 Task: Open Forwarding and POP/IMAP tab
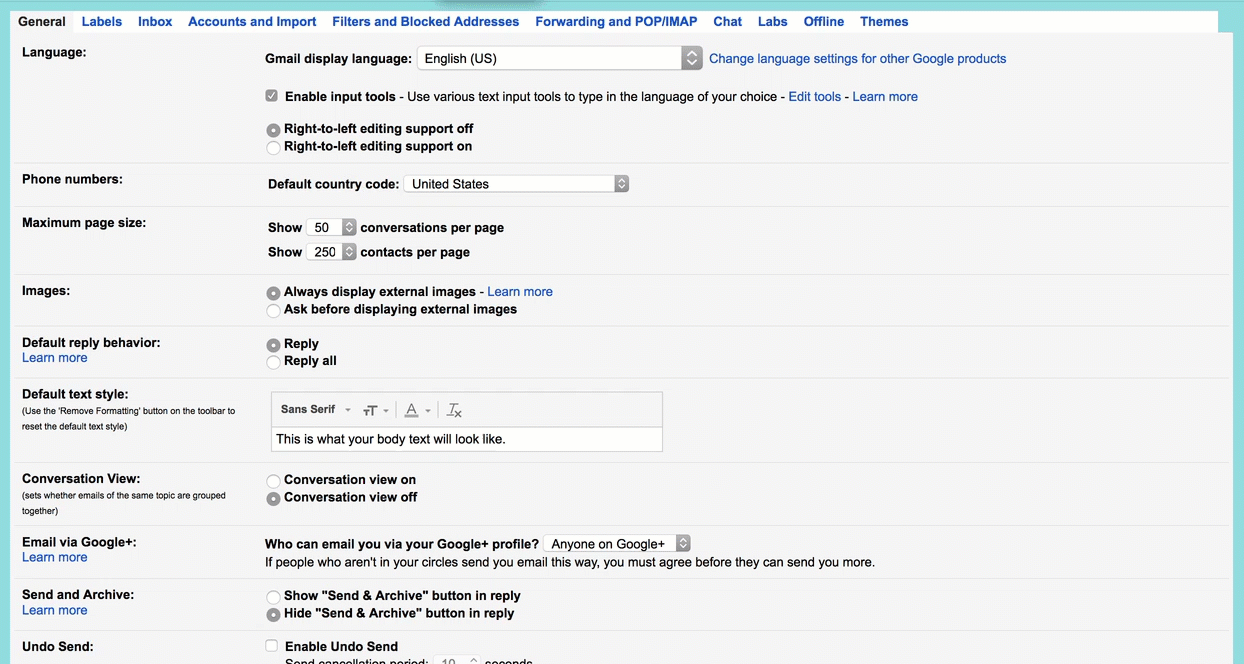(616, 21)
